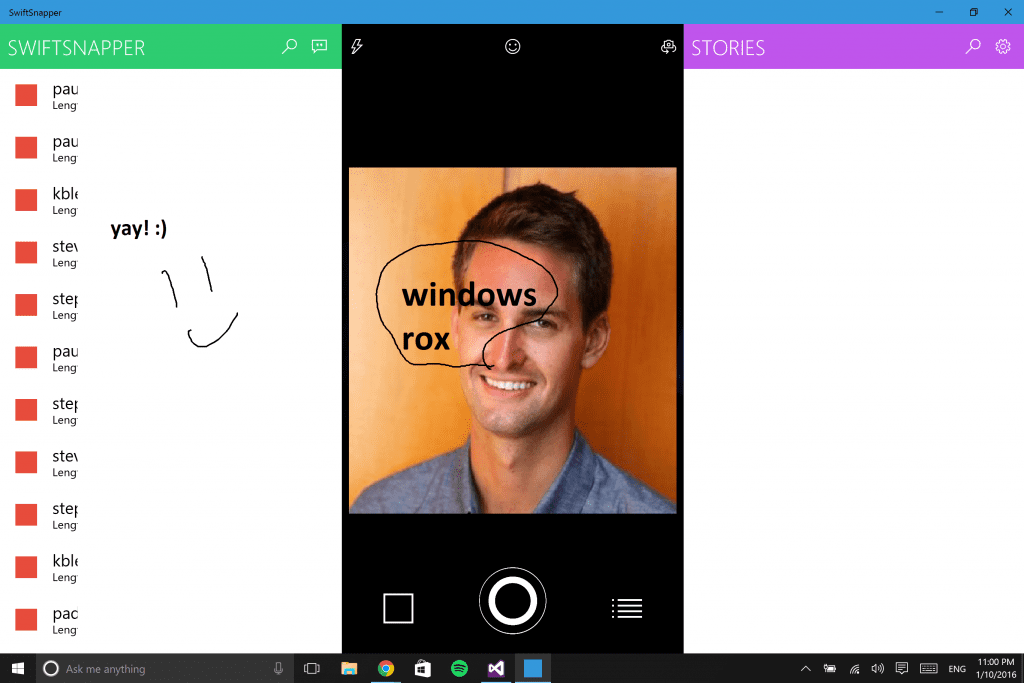Open the Windows Start menu

pyautogui.click(x=18, y=669)
